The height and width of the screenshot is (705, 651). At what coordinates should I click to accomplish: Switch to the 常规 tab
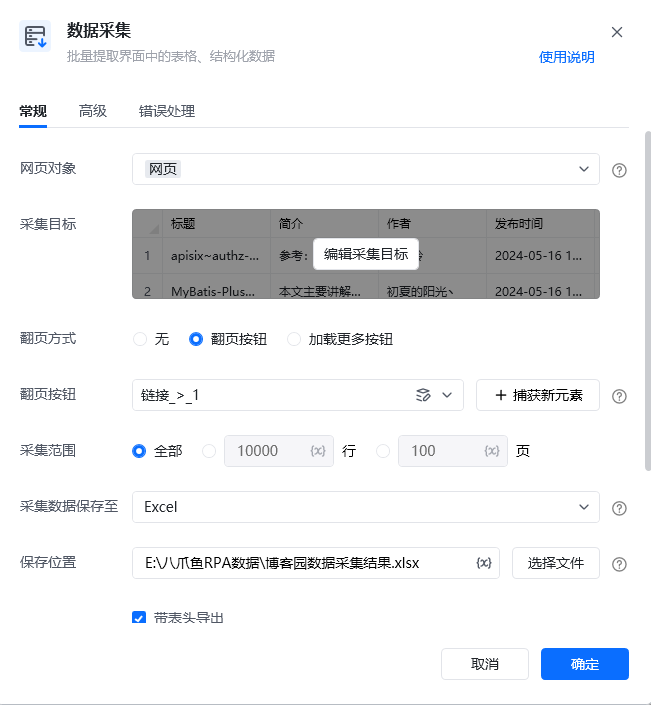coord(33,111)
